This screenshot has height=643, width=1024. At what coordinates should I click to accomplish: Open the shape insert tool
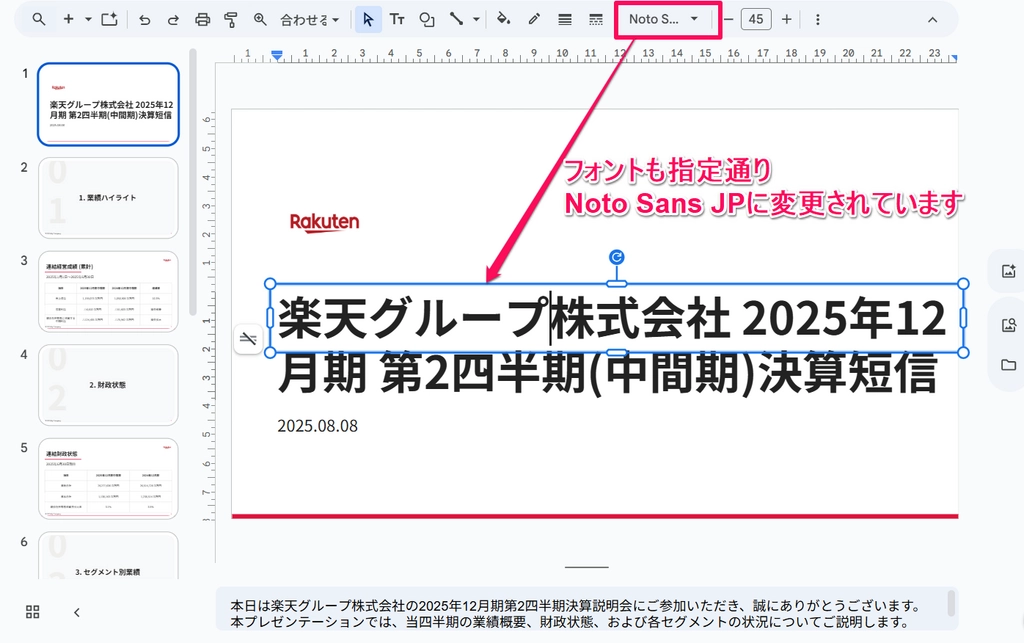click(426, 20)
